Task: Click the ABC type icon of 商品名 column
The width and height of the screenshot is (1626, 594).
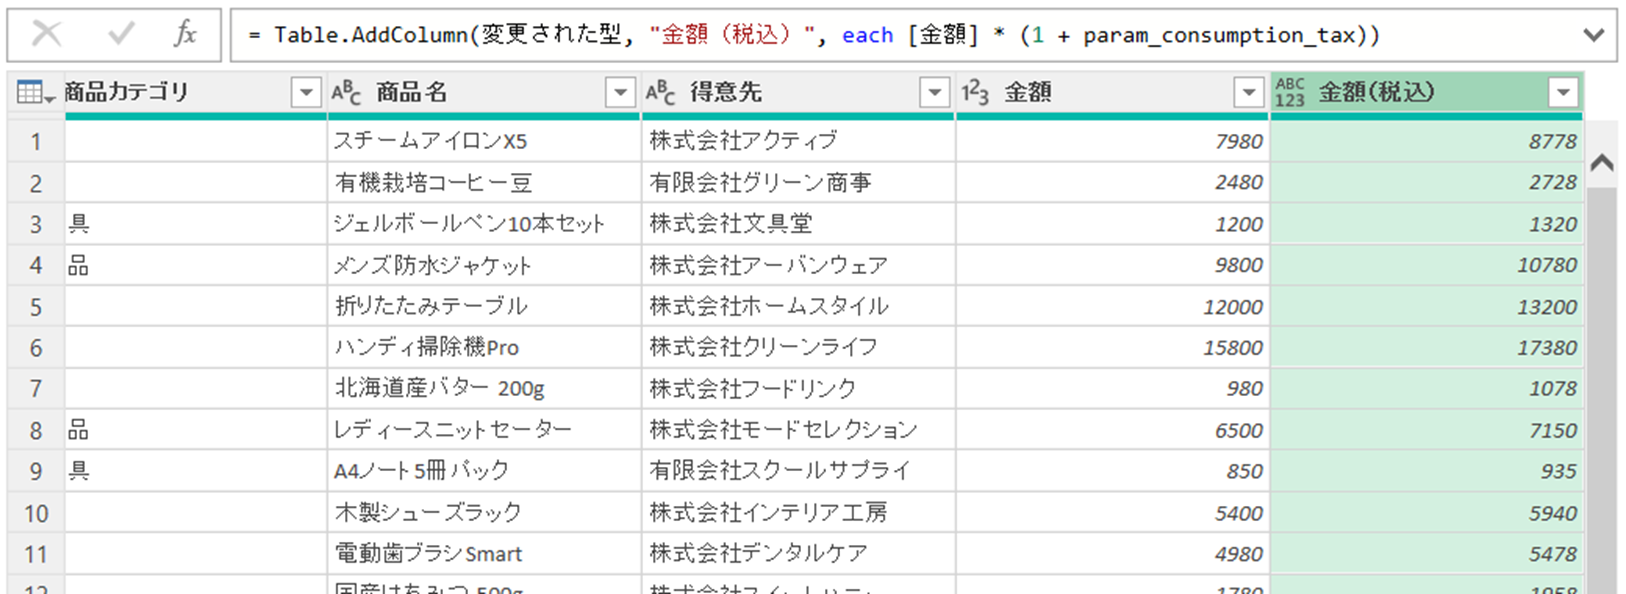Action: (x=346, y=93)
